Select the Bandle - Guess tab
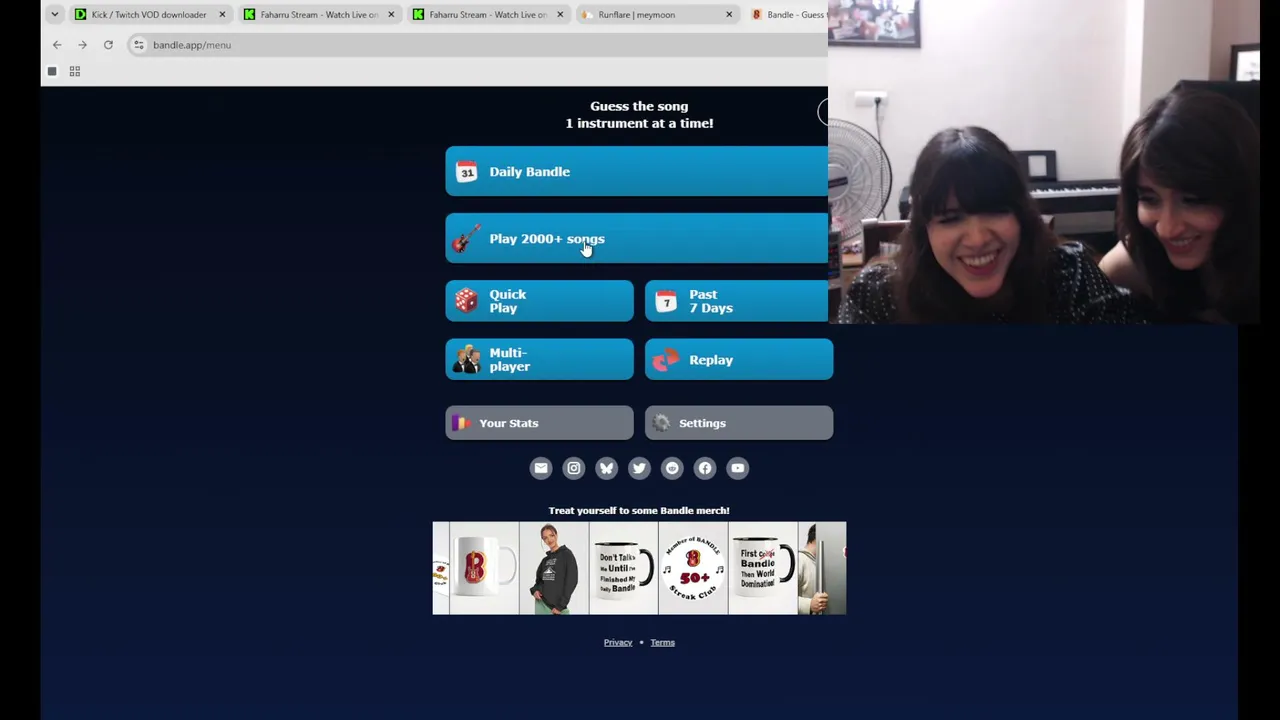 click(788, 15)
